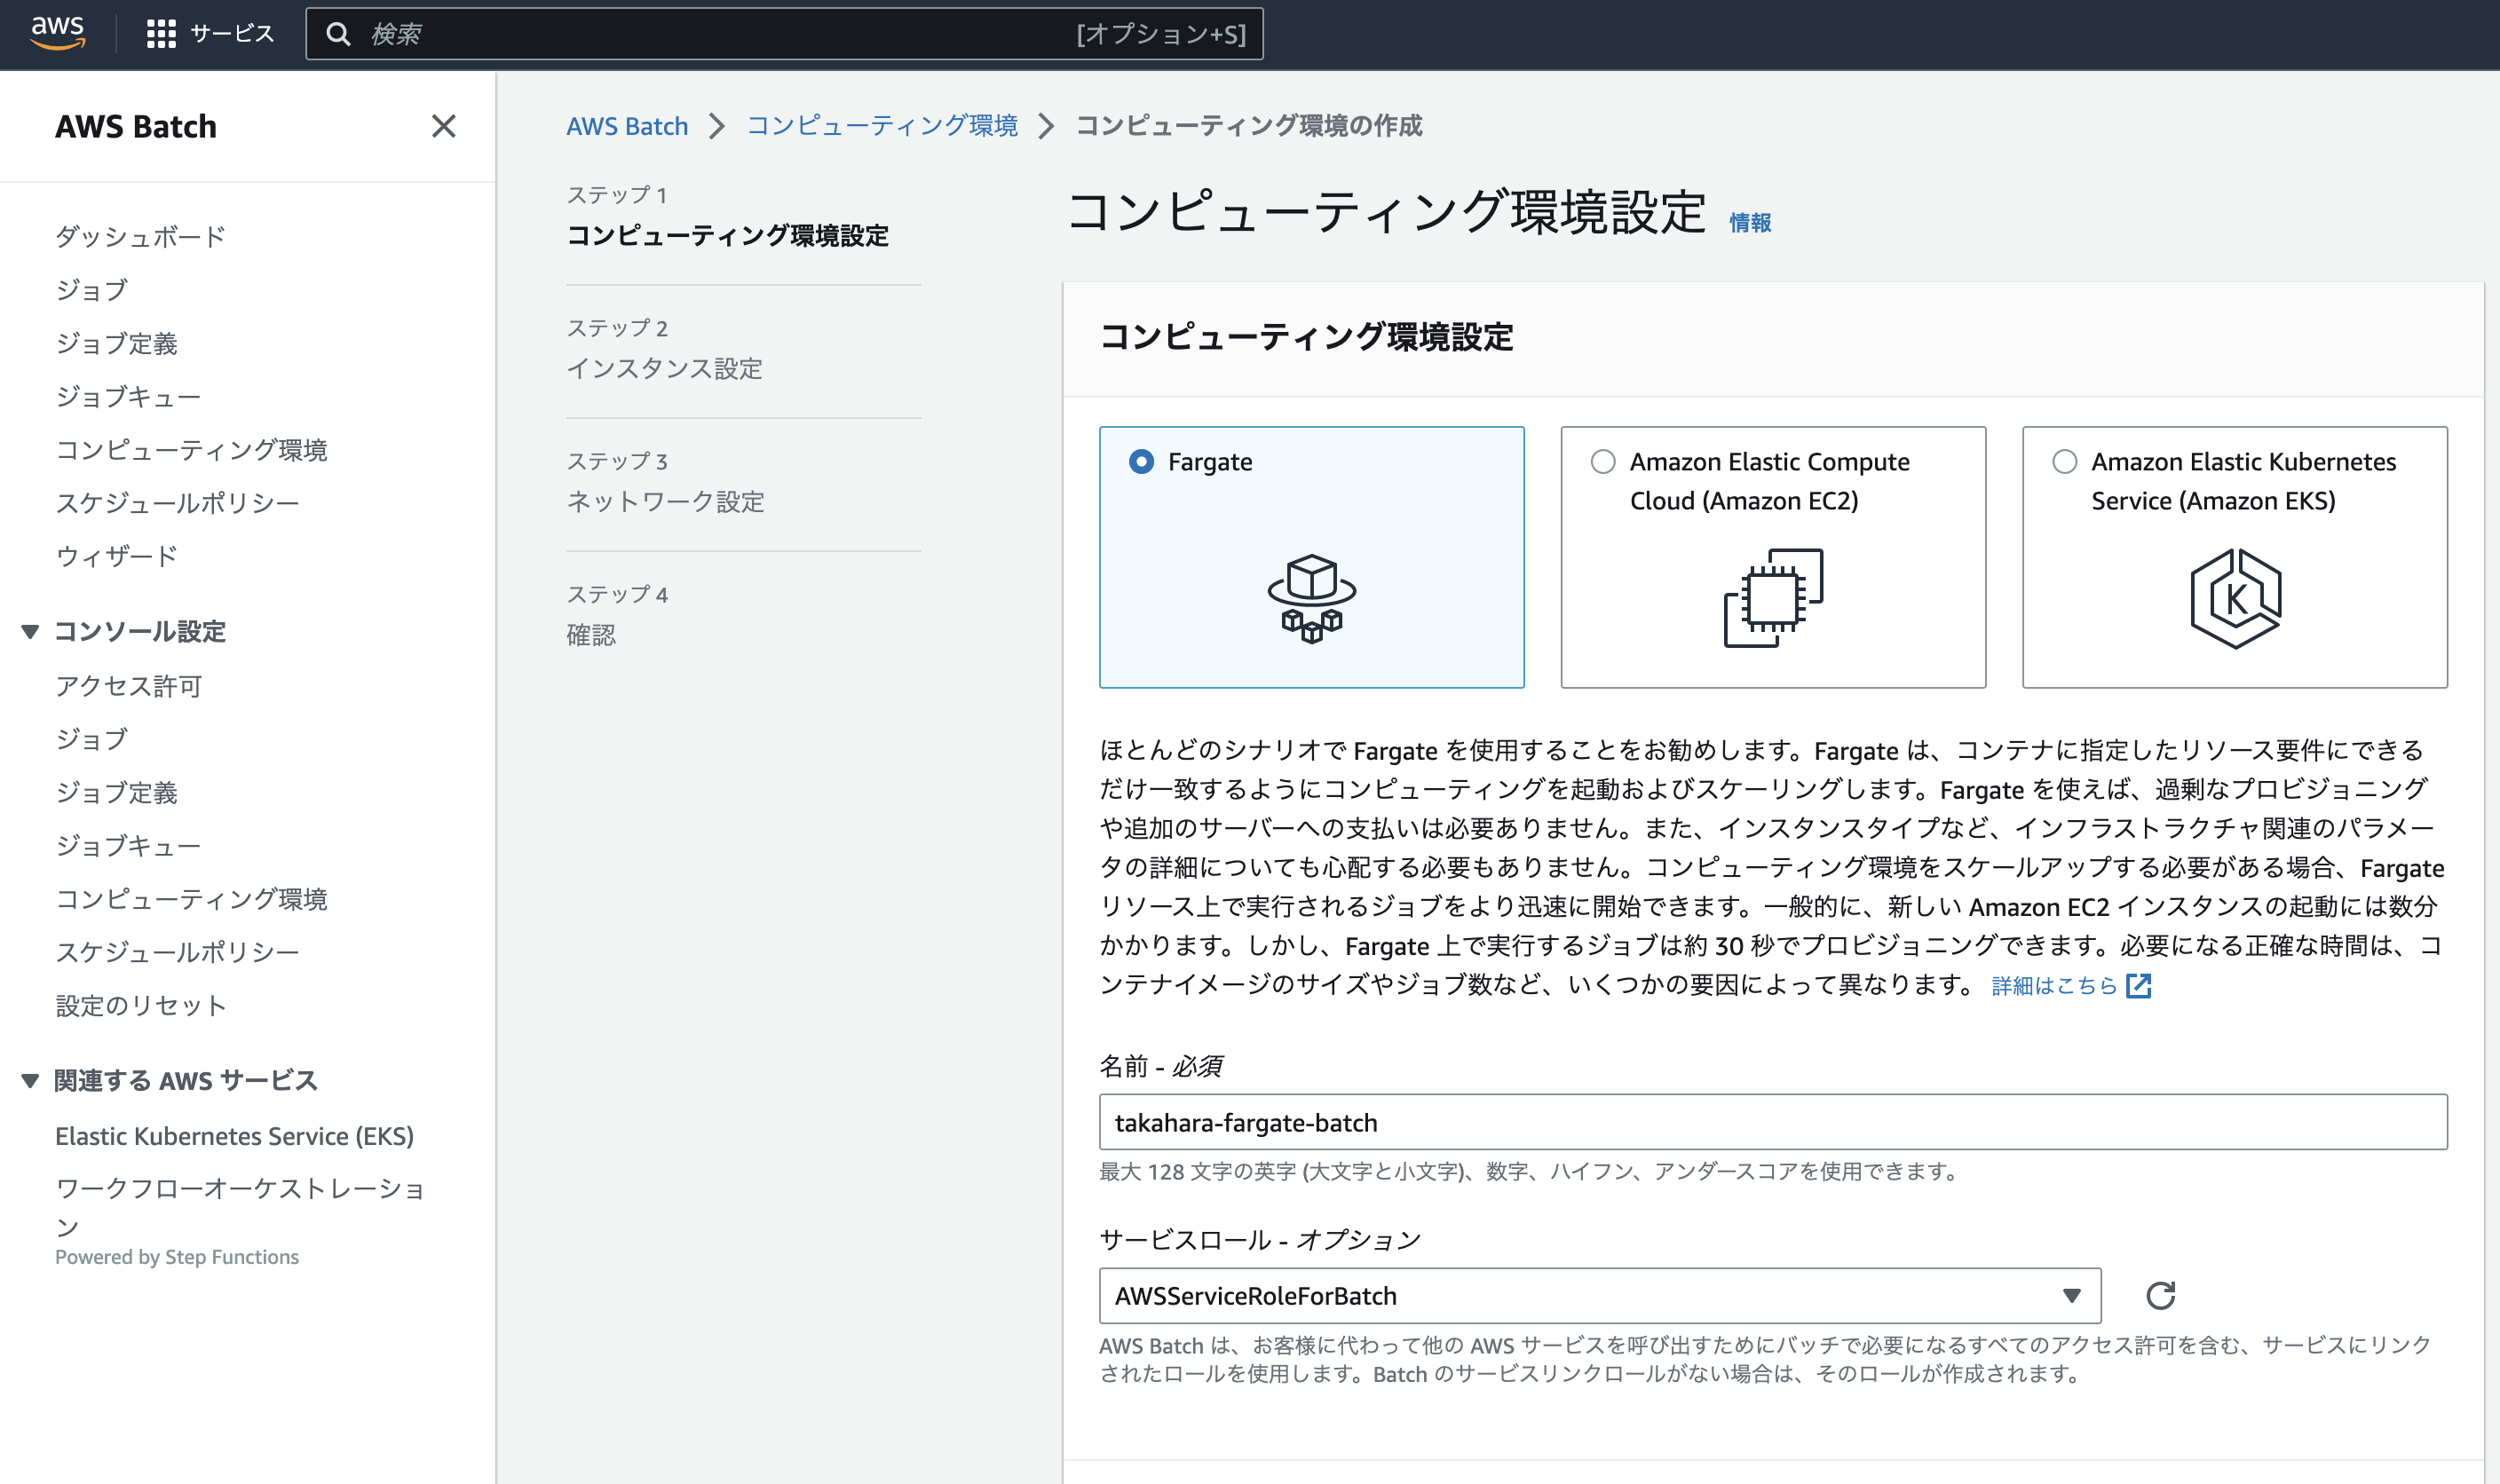The width and height of the screenshot is (2500, 1484).
Task: Open Elastic Kubernetes Service (EKS) link
Action: (235, 1135)
